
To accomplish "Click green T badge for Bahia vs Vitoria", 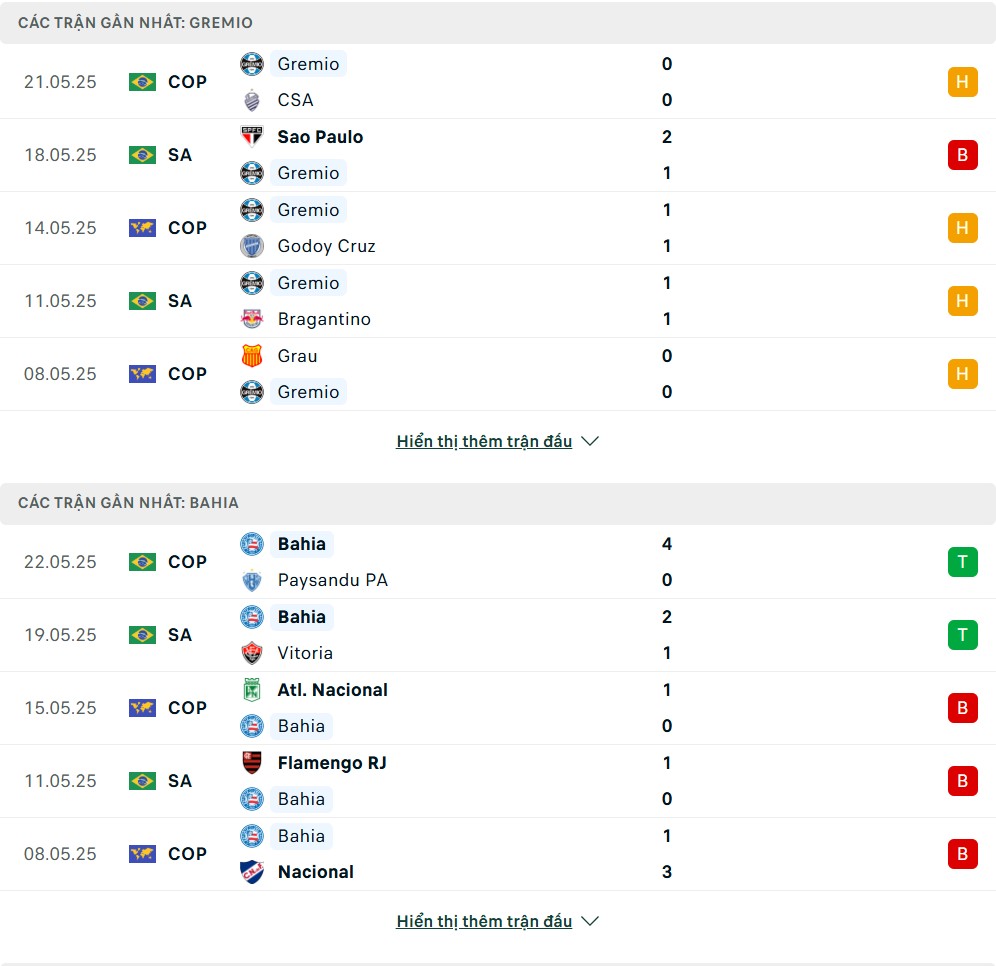I will (962, 635).
